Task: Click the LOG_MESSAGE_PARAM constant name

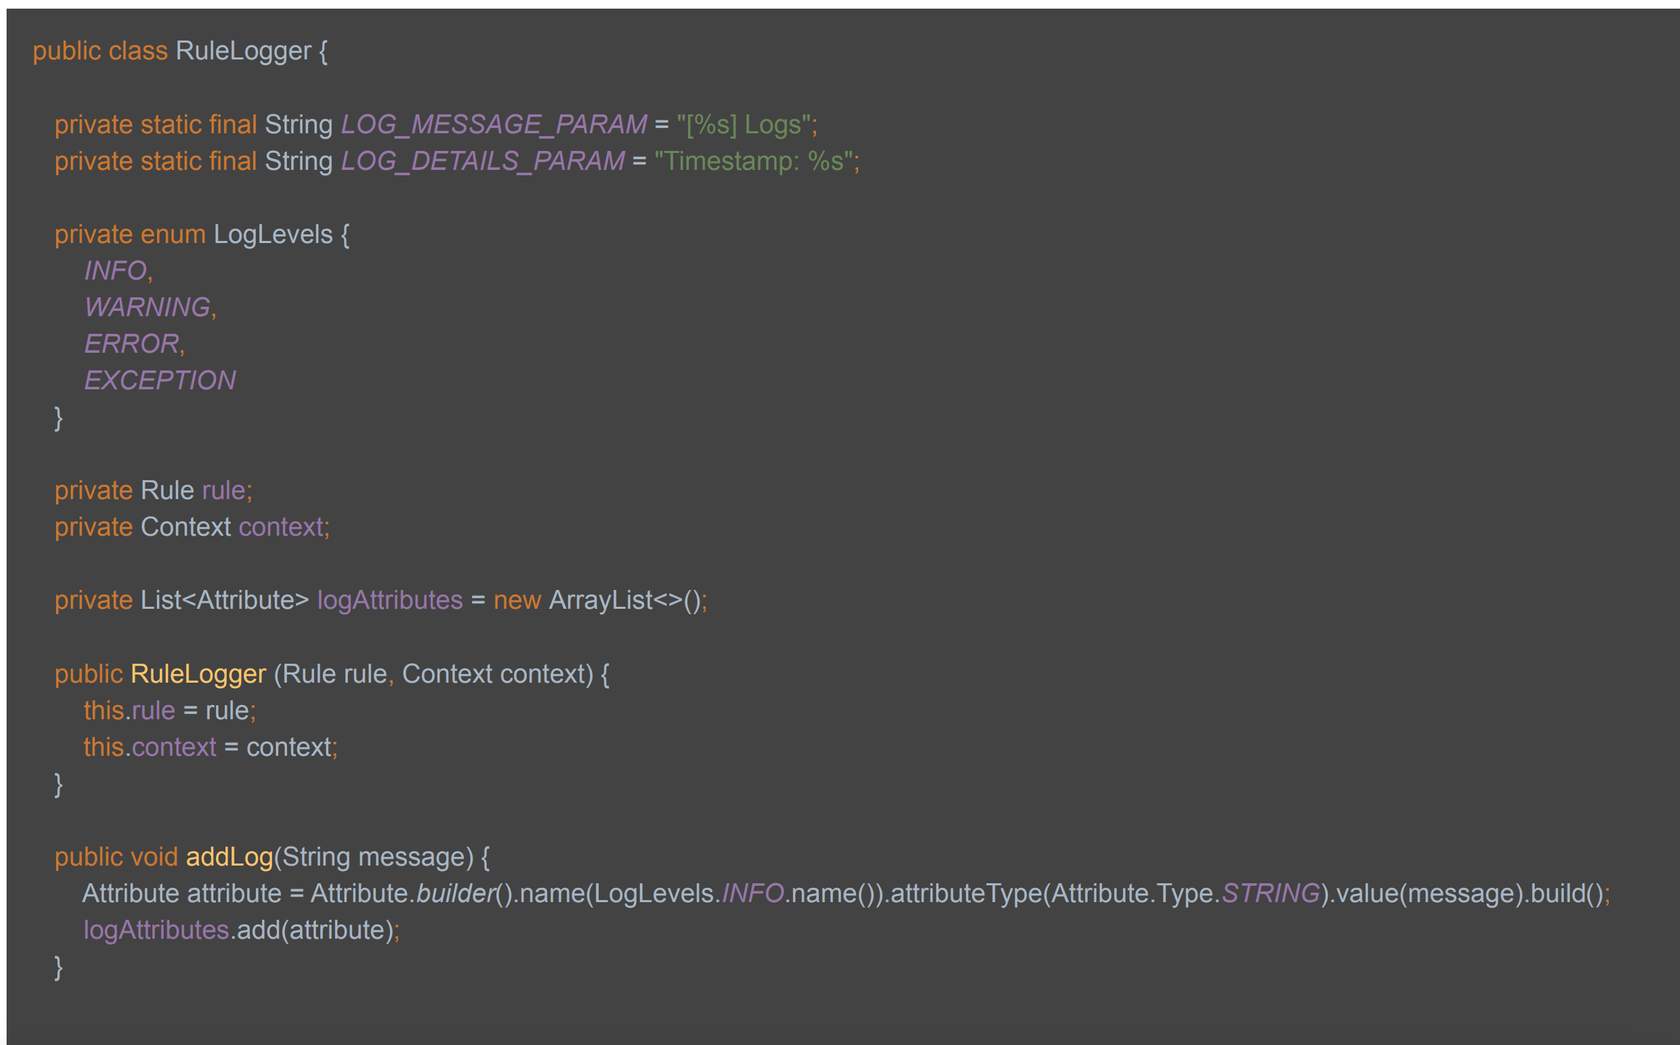Action: point(494,125)
